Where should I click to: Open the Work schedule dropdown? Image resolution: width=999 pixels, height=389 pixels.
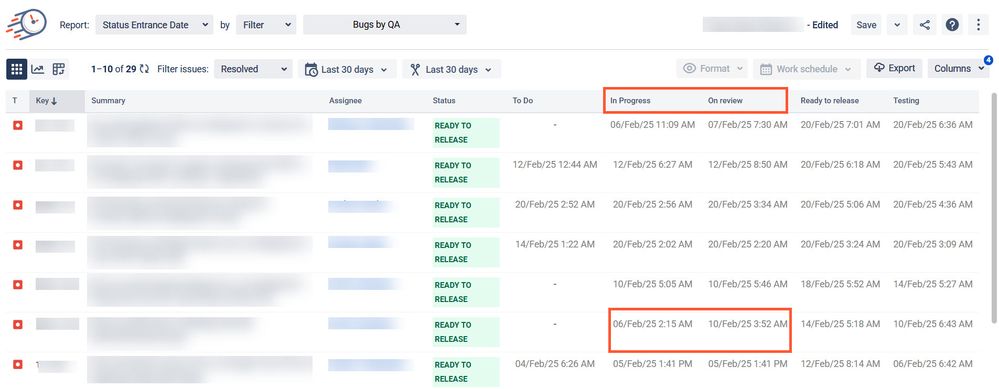(807, 69)
